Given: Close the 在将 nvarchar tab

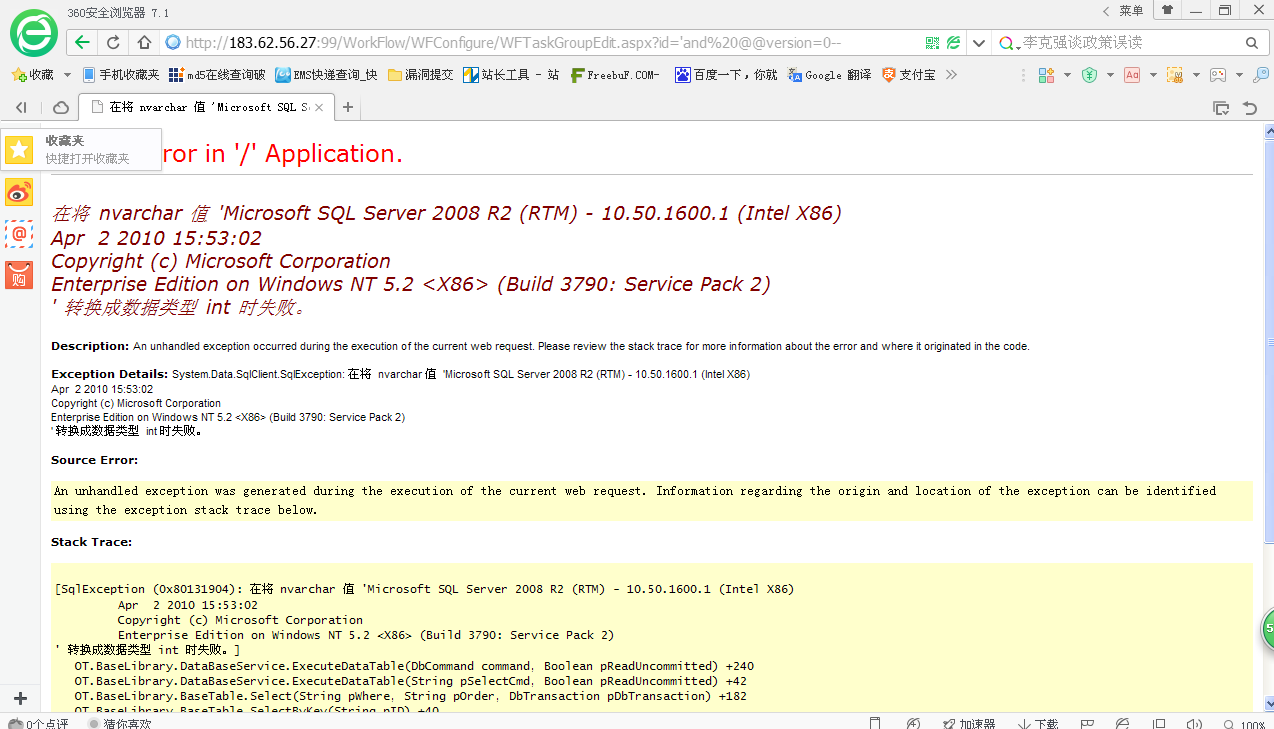Looking at the screenshot, I should [319, 107].
